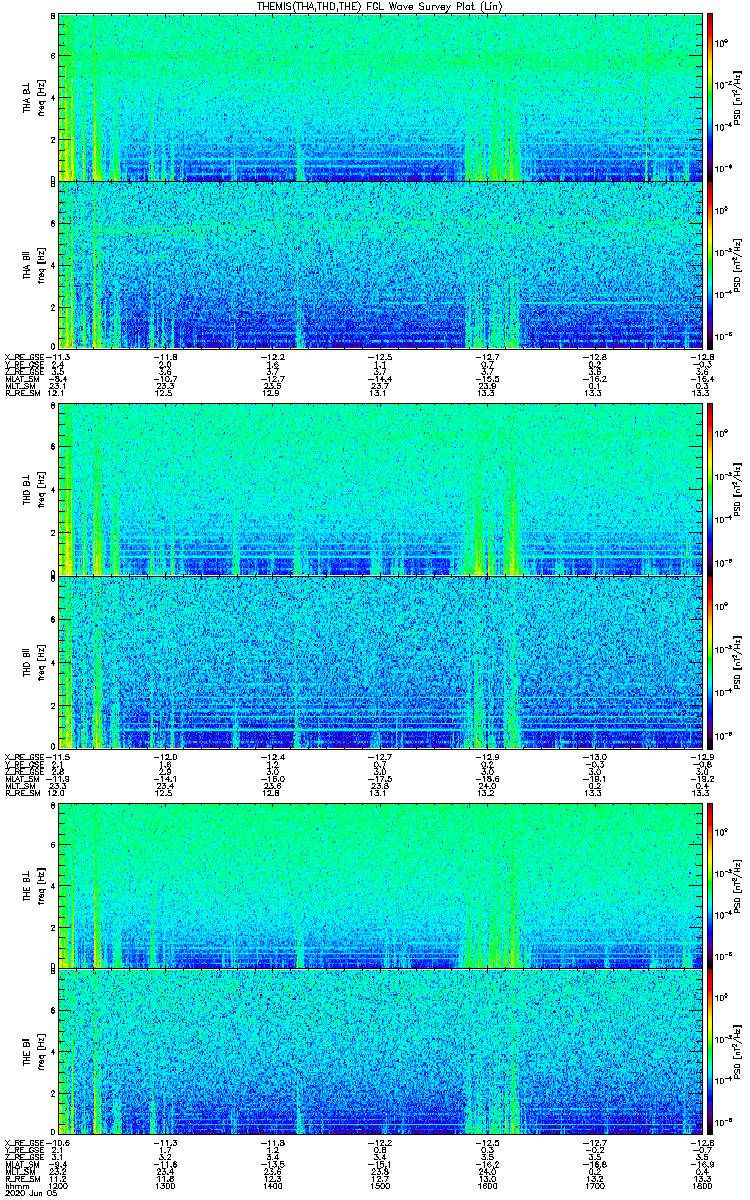Viewport: 750px width, 1200px height.
Task: Click the color bar beside THE B-perpendicular panel
Action: (x=711, y=884)
